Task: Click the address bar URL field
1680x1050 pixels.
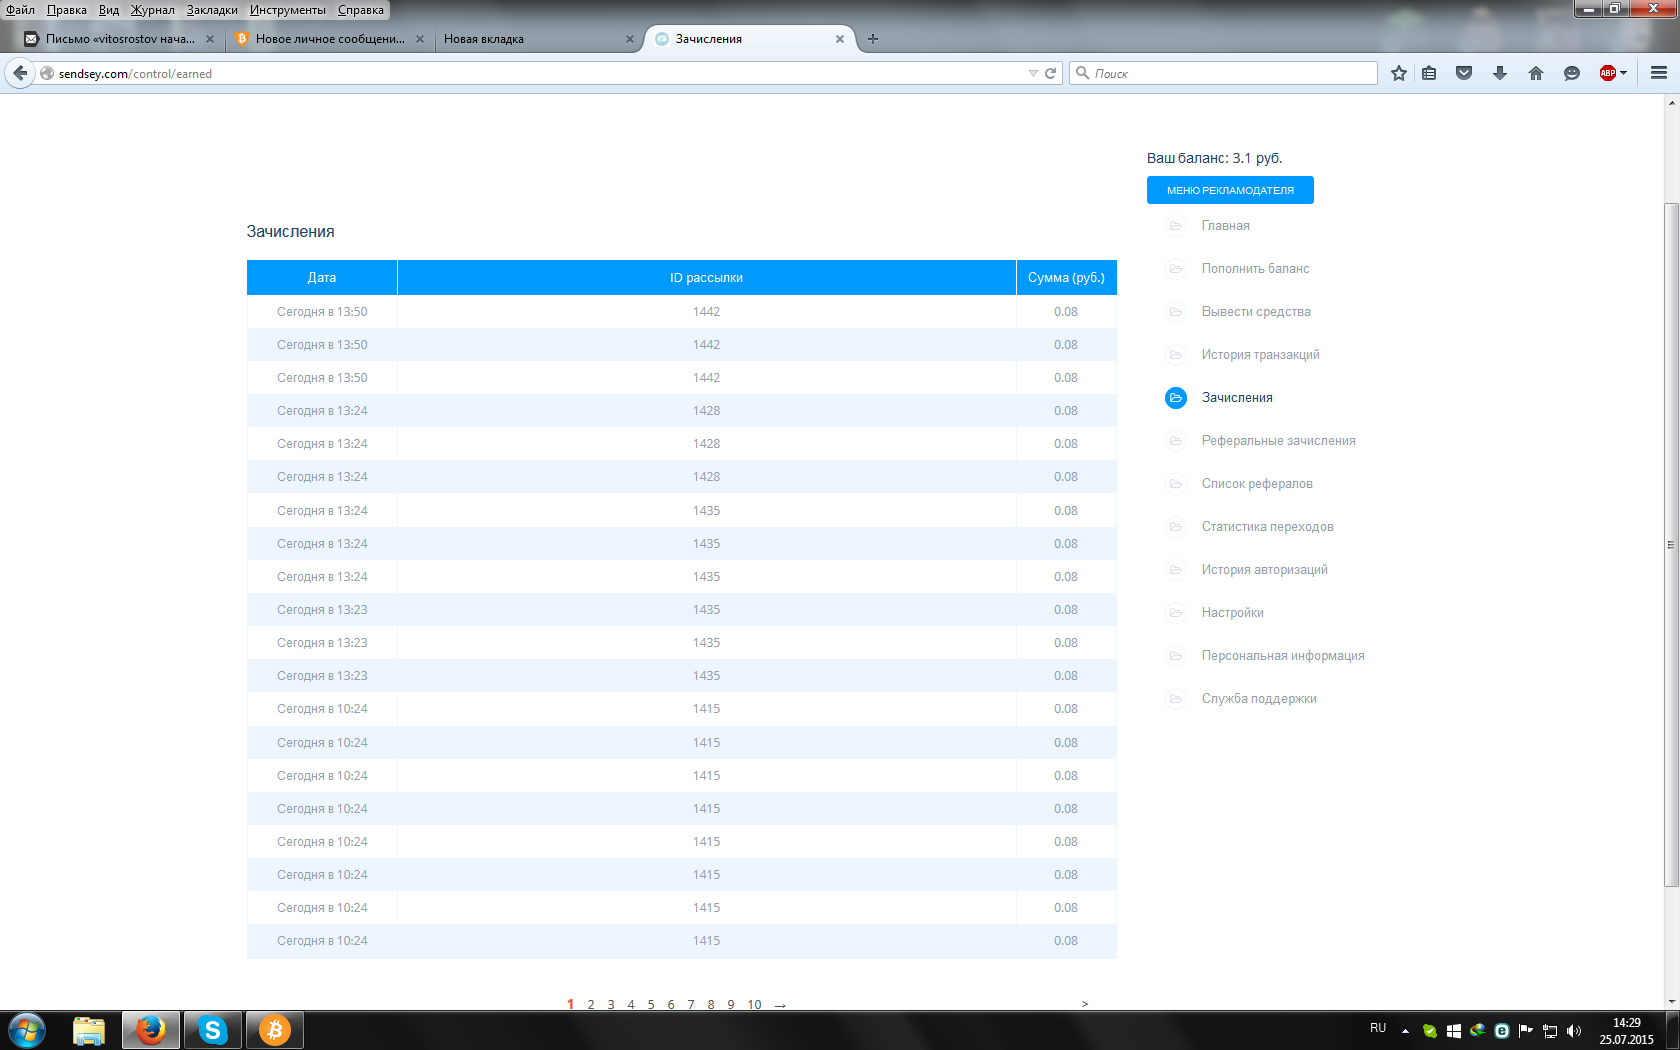Action: click(540, 73)
